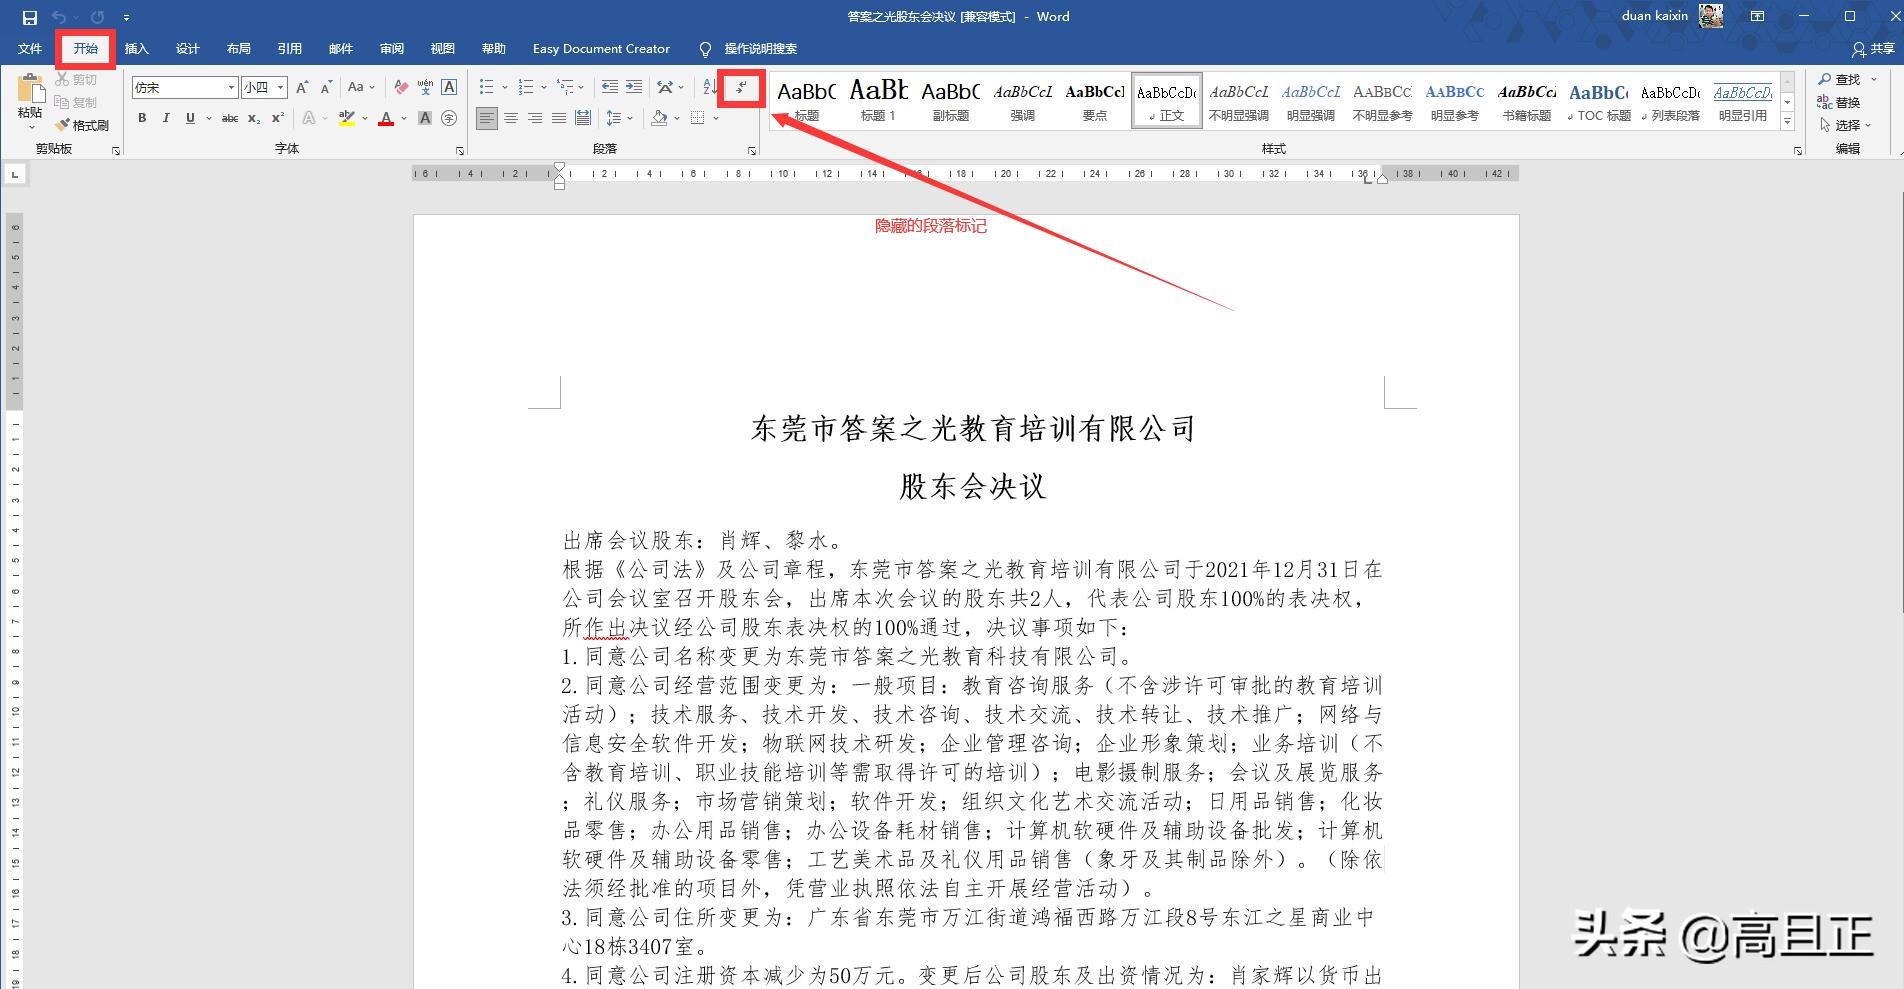Screen dimensions: 1904x989
Task: Toggle italic formatting
Action: click(x=166, y=118)
